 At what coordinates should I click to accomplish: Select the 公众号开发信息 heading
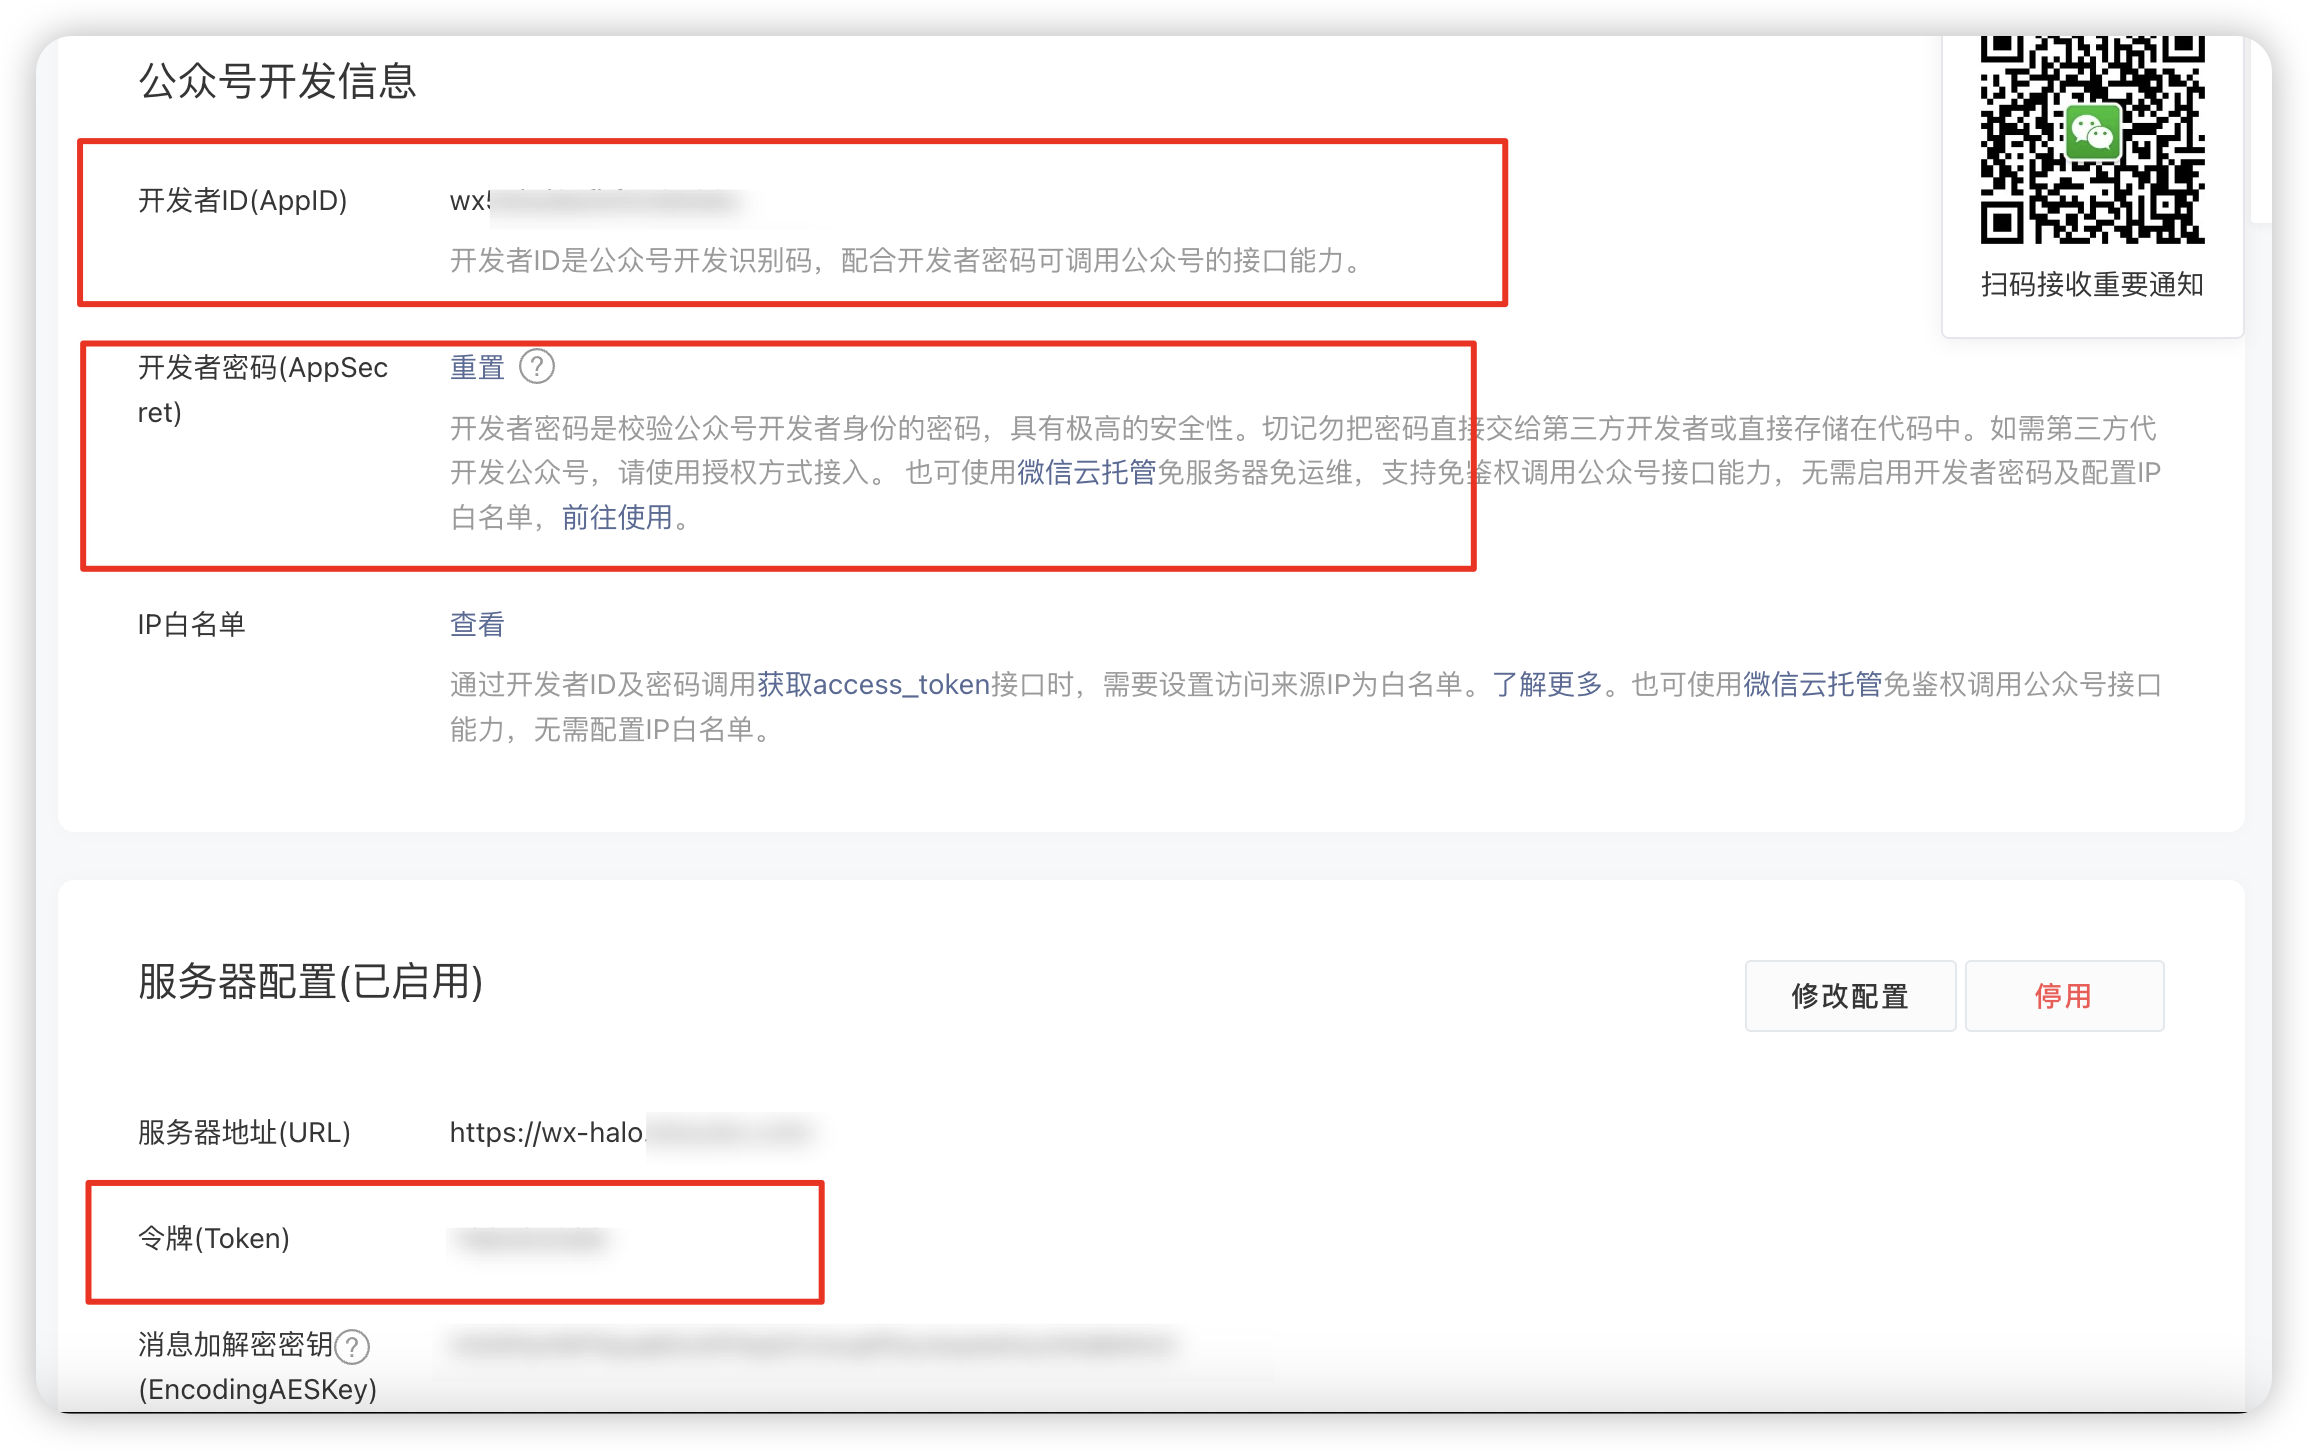pyautogui.click(x=277, y=81)
